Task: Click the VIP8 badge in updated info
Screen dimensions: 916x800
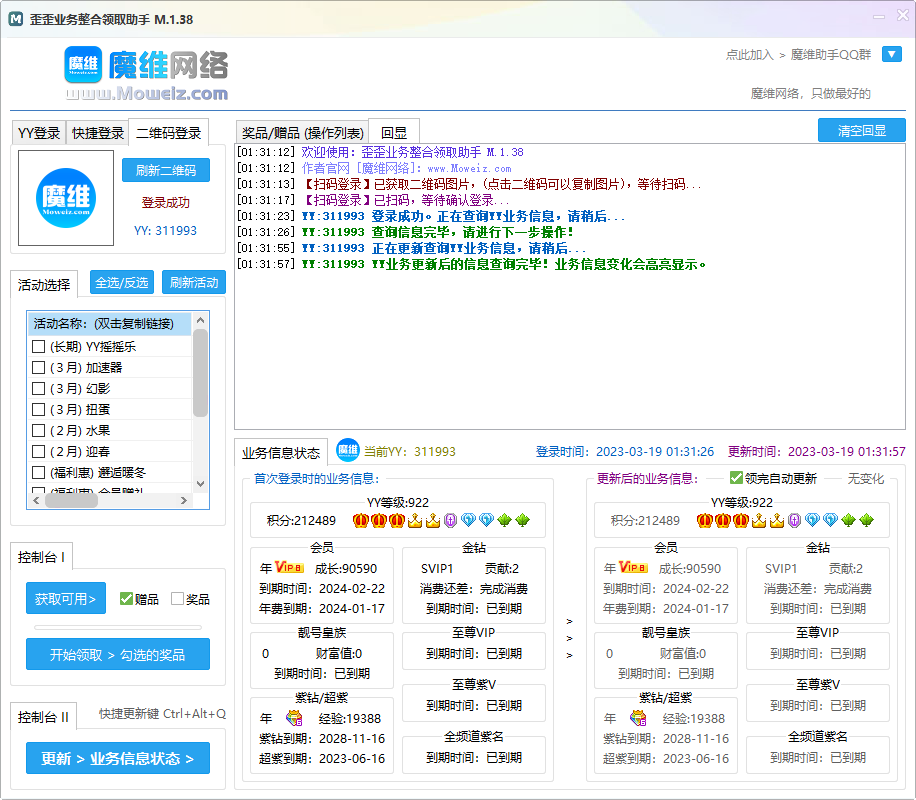Action: coord(633,567)
